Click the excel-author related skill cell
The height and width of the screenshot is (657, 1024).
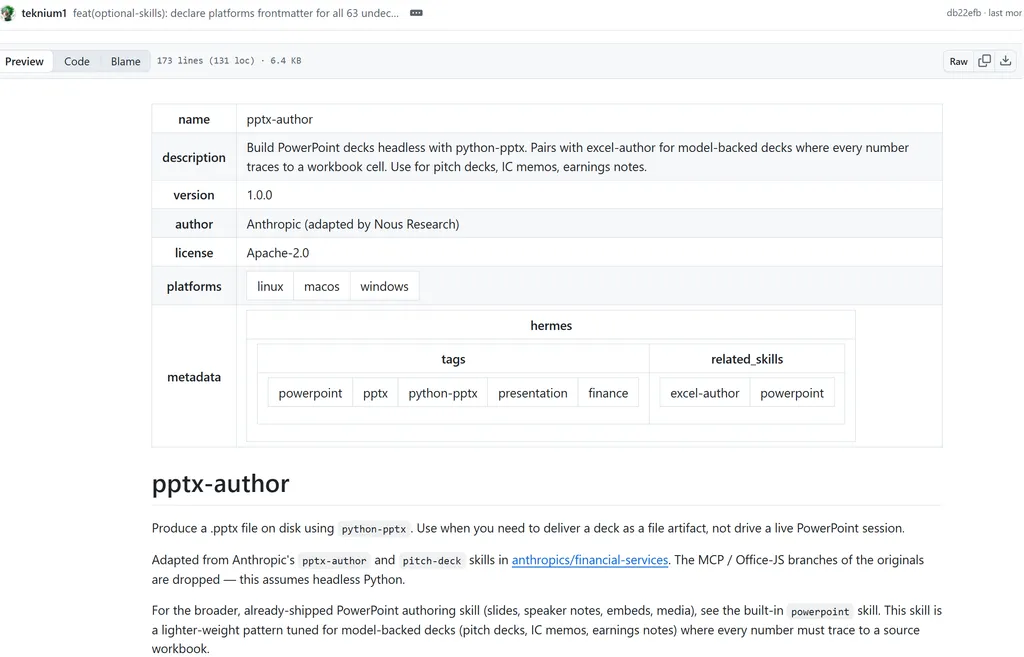705,393
